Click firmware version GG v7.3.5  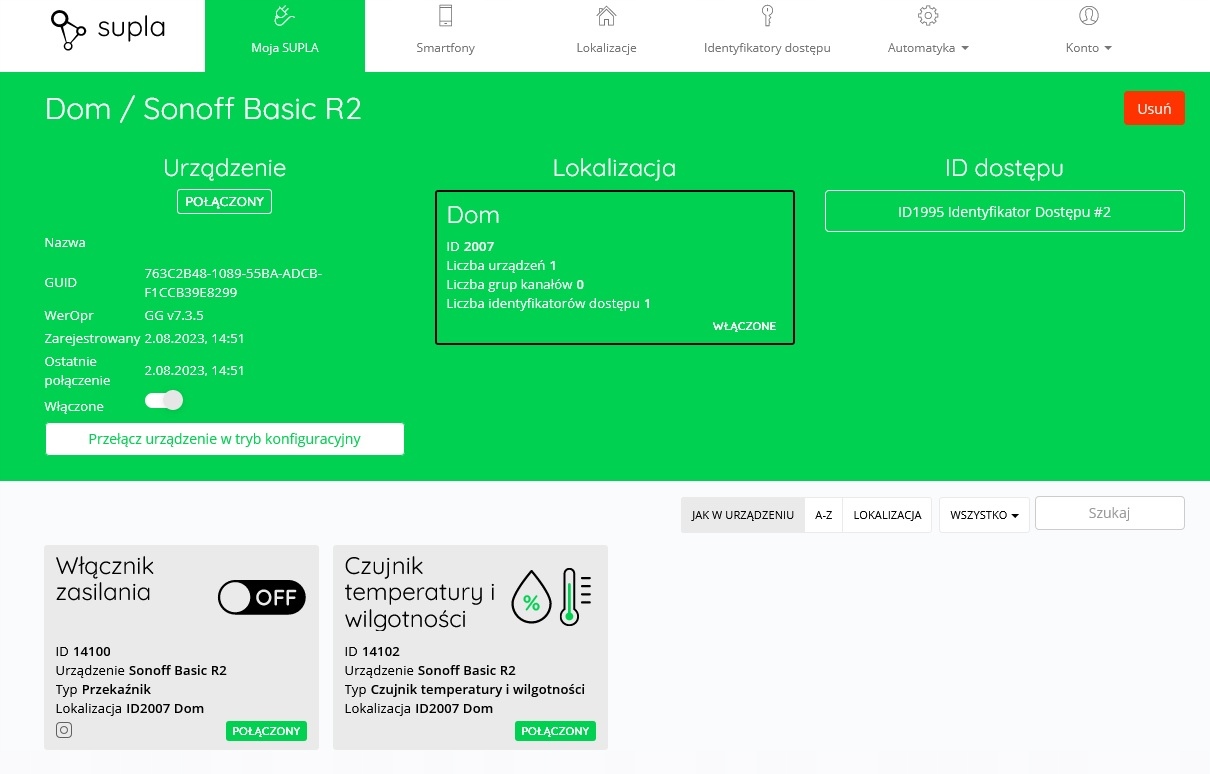tap(174, 315)
